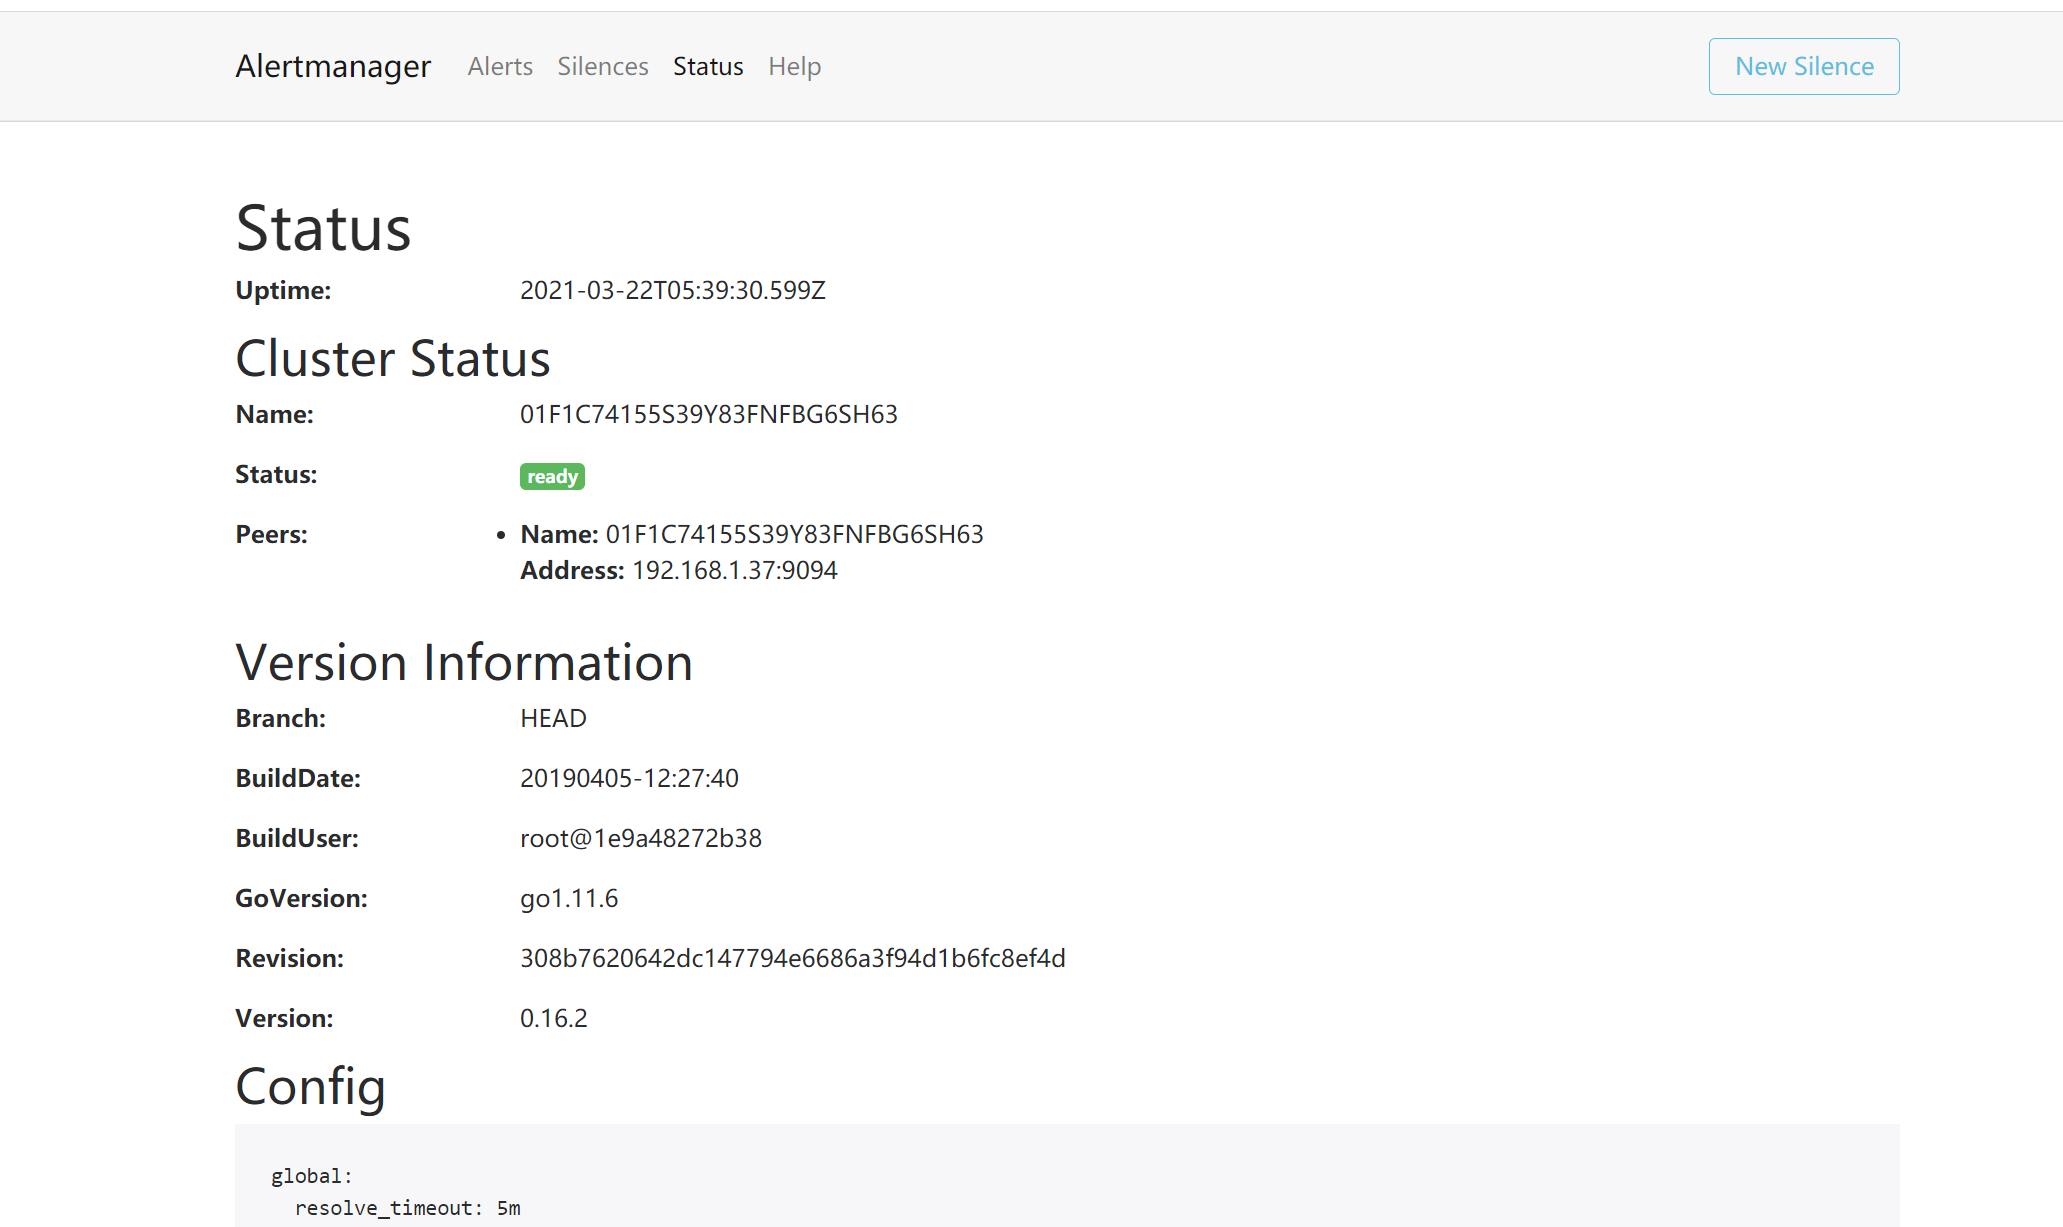Click the Branch value HEAD
2063x1227 pixels.
tap(553, 718)
